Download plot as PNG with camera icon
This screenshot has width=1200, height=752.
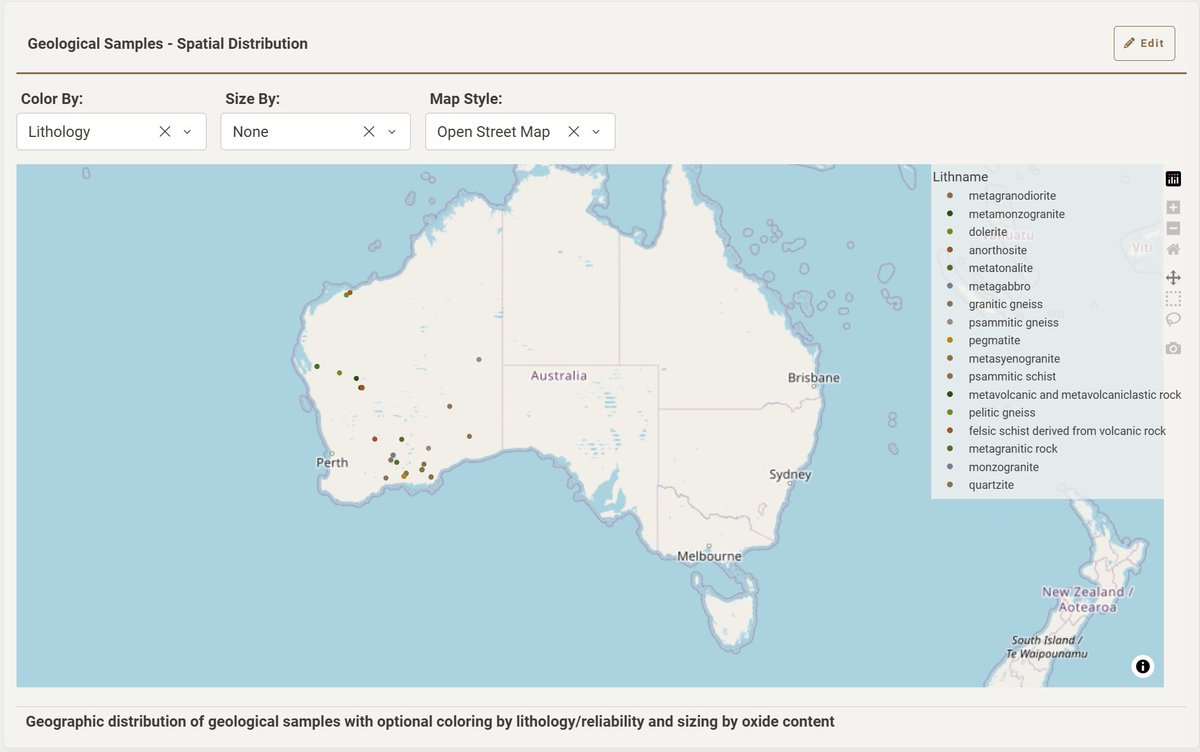1173,348
